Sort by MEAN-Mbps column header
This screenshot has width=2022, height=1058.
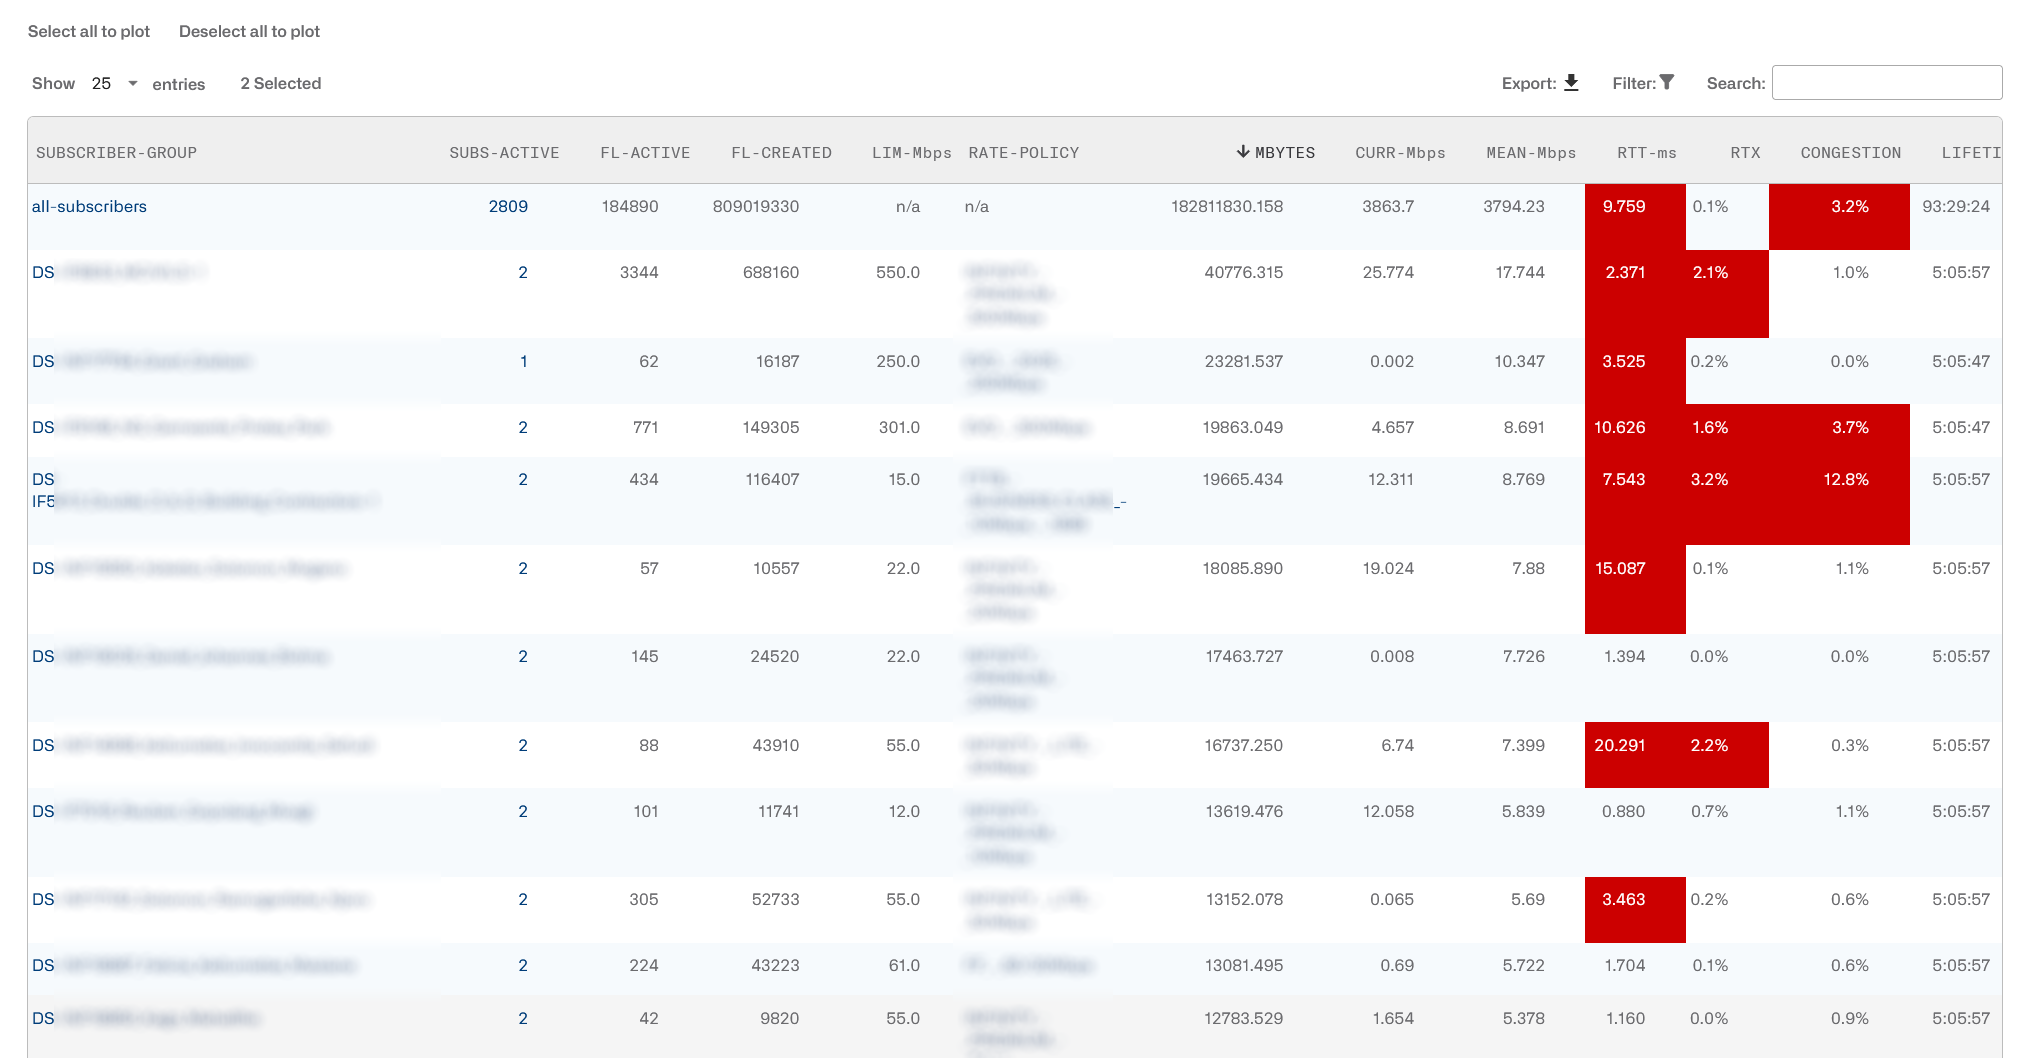coord(1531,153)
